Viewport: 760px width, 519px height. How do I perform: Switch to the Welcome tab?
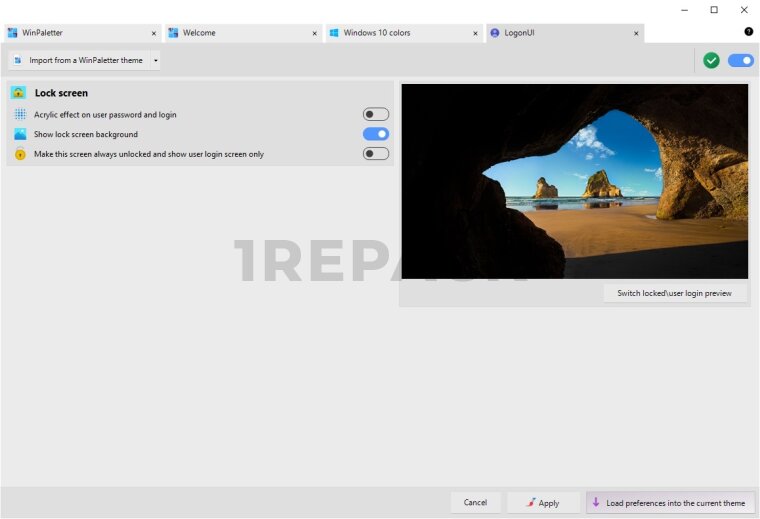click(x=199, y=33)
